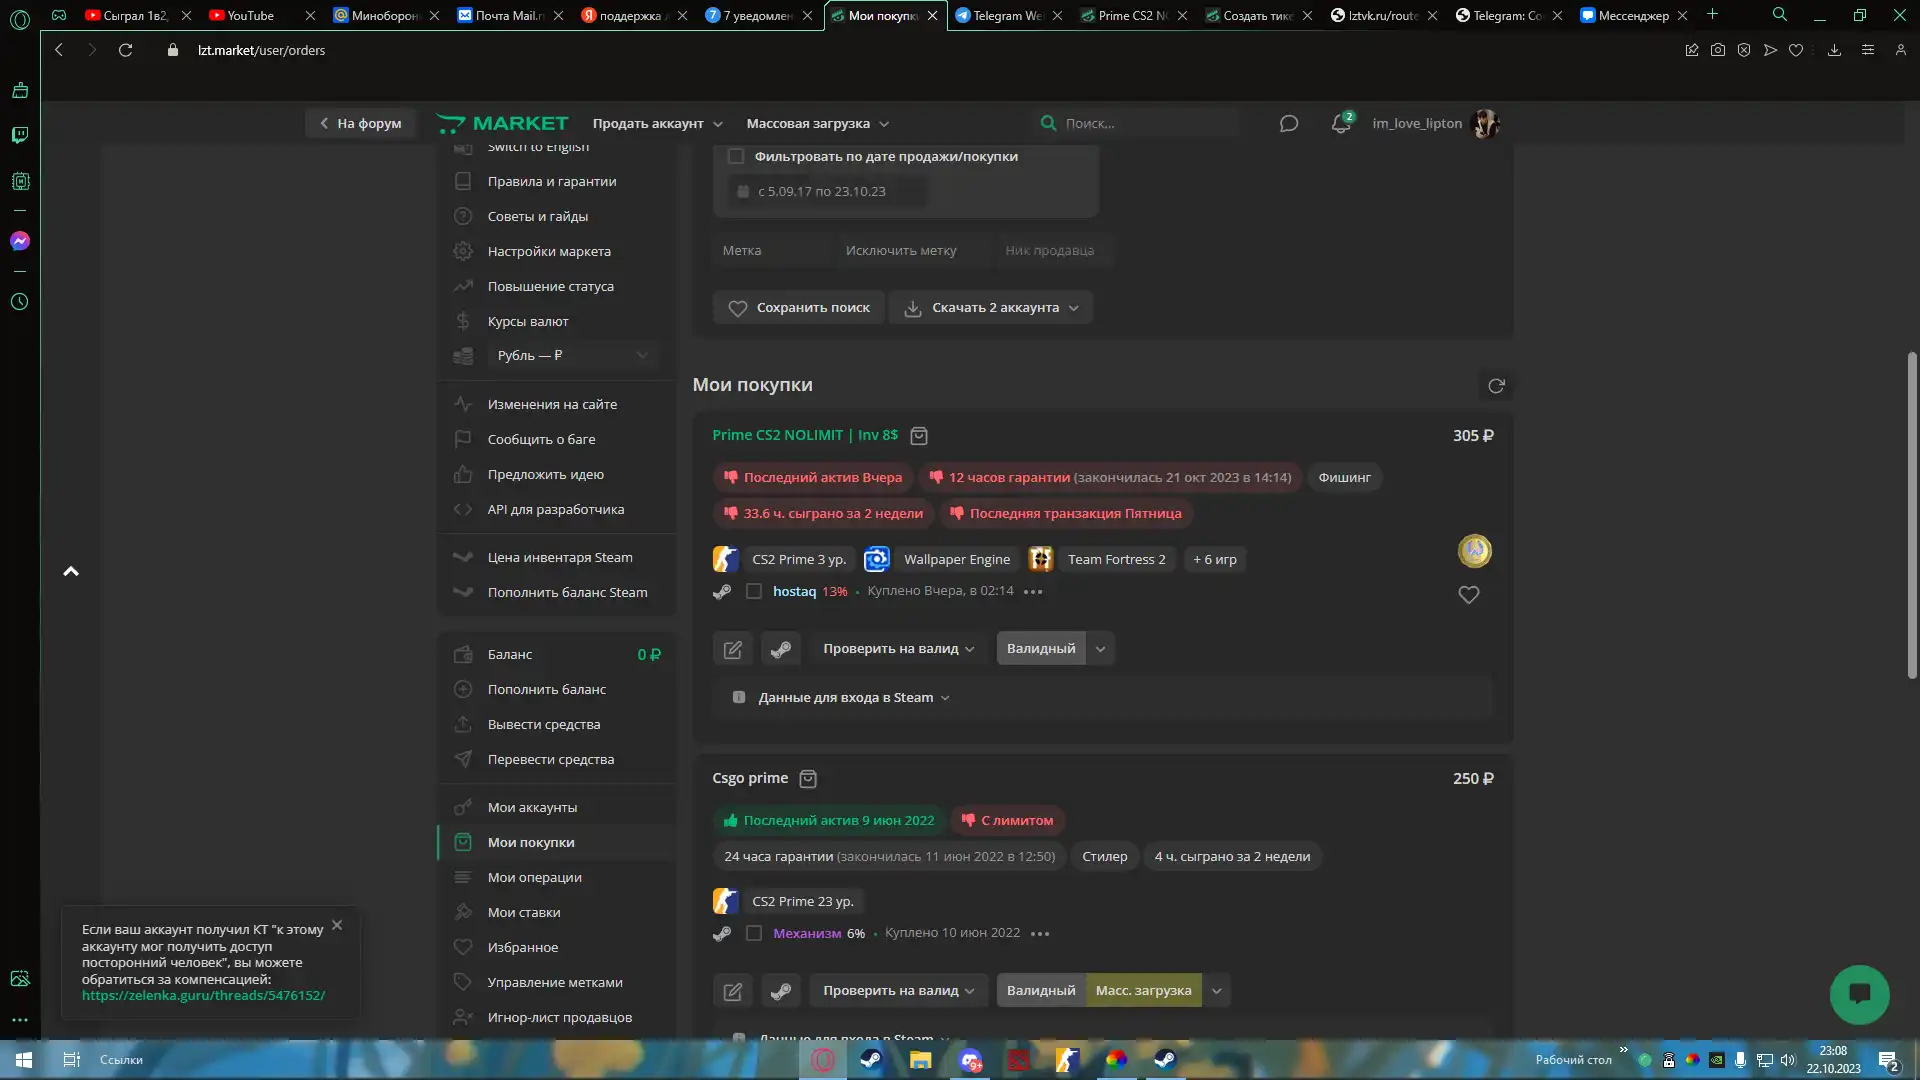Click the seller badge coin icon on first purchase

(x=1474, y=551)
